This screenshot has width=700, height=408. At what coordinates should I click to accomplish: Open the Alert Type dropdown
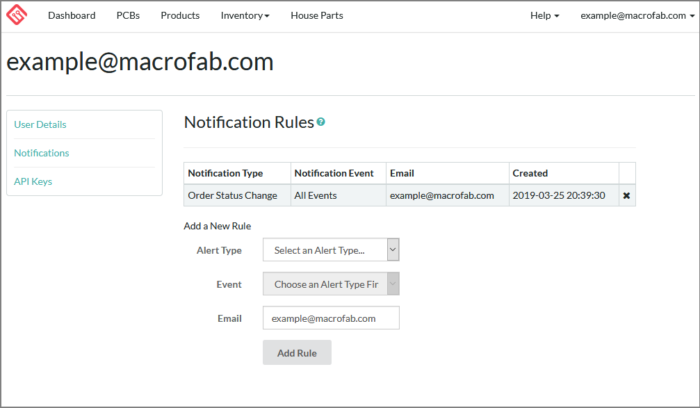(330, 250)
